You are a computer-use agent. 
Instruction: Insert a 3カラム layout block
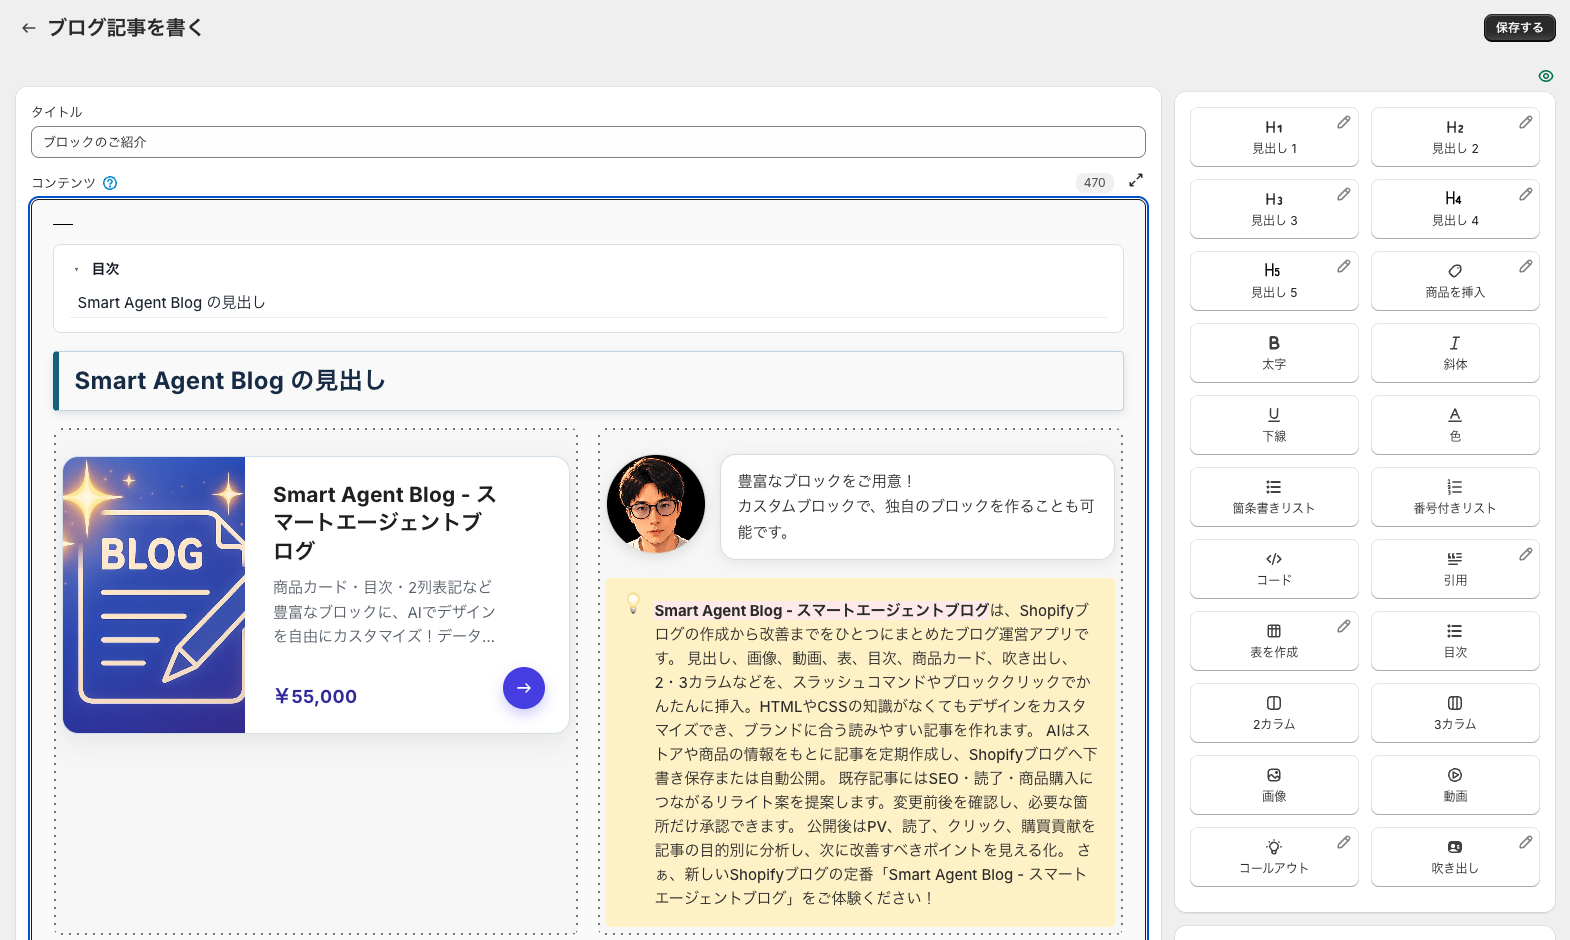[x=1455, y=713]
